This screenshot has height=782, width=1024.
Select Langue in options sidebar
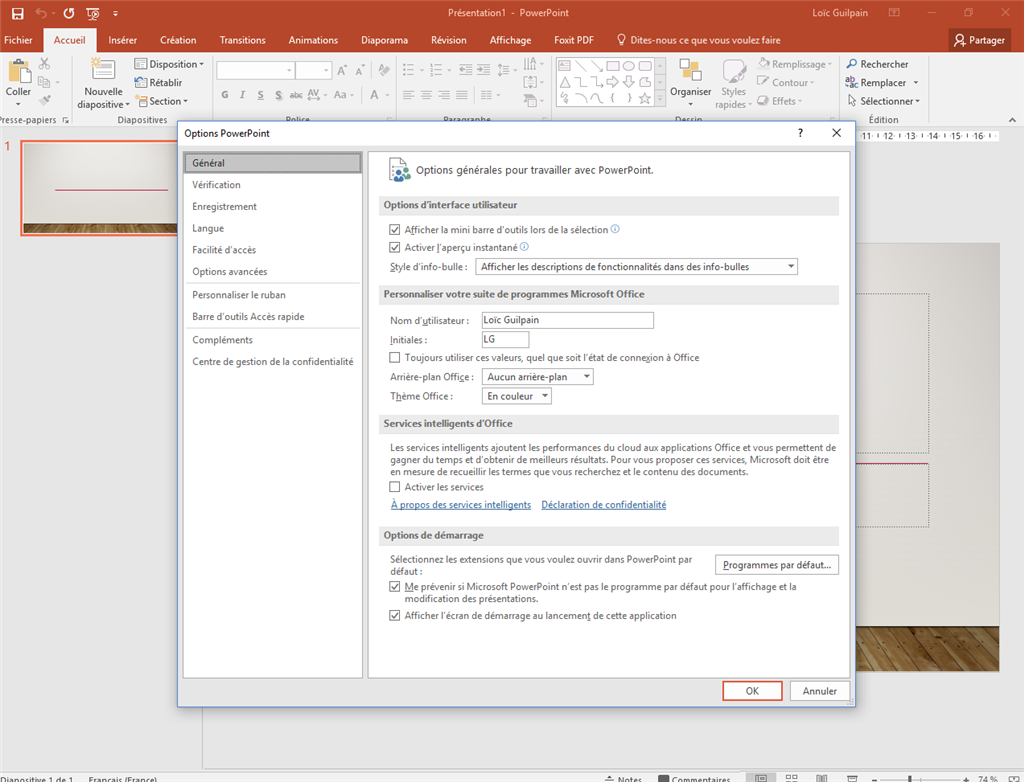(x=272, y=228)
